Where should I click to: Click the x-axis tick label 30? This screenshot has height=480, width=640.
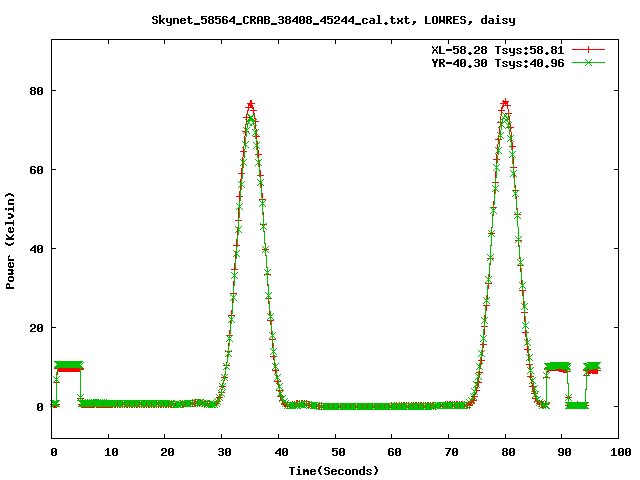tap(224, 452)
